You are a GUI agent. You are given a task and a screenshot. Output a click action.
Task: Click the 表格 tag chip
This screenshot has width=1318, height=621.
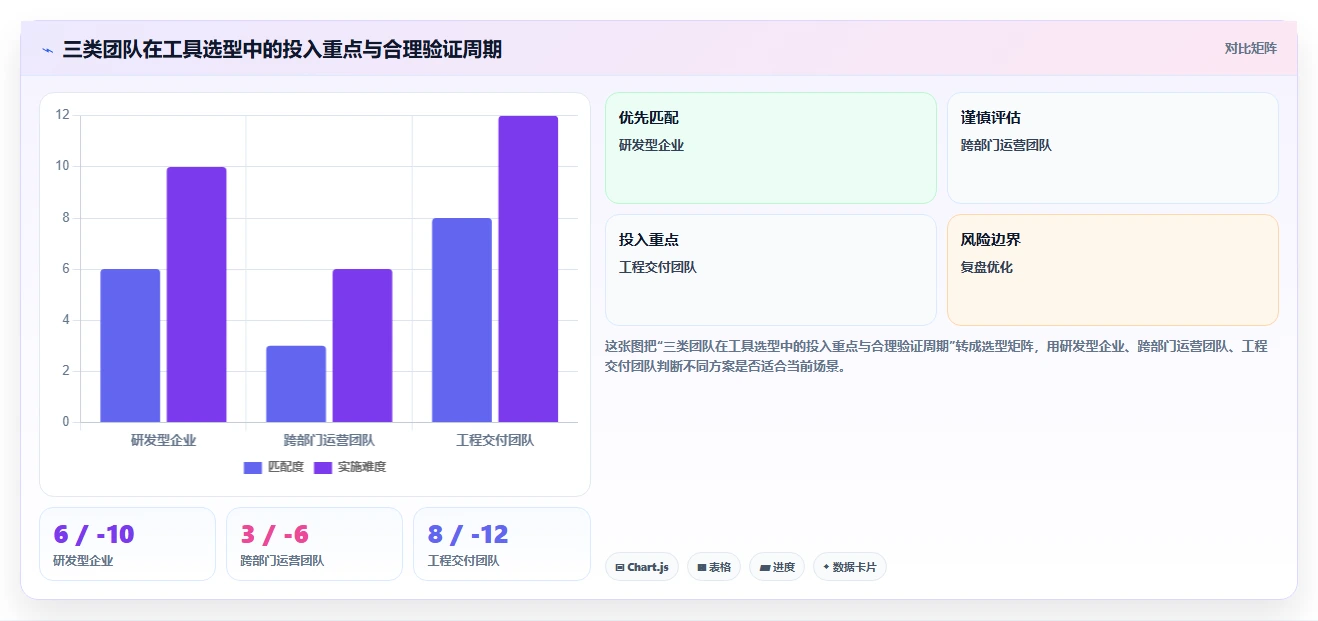pos(714,567)
